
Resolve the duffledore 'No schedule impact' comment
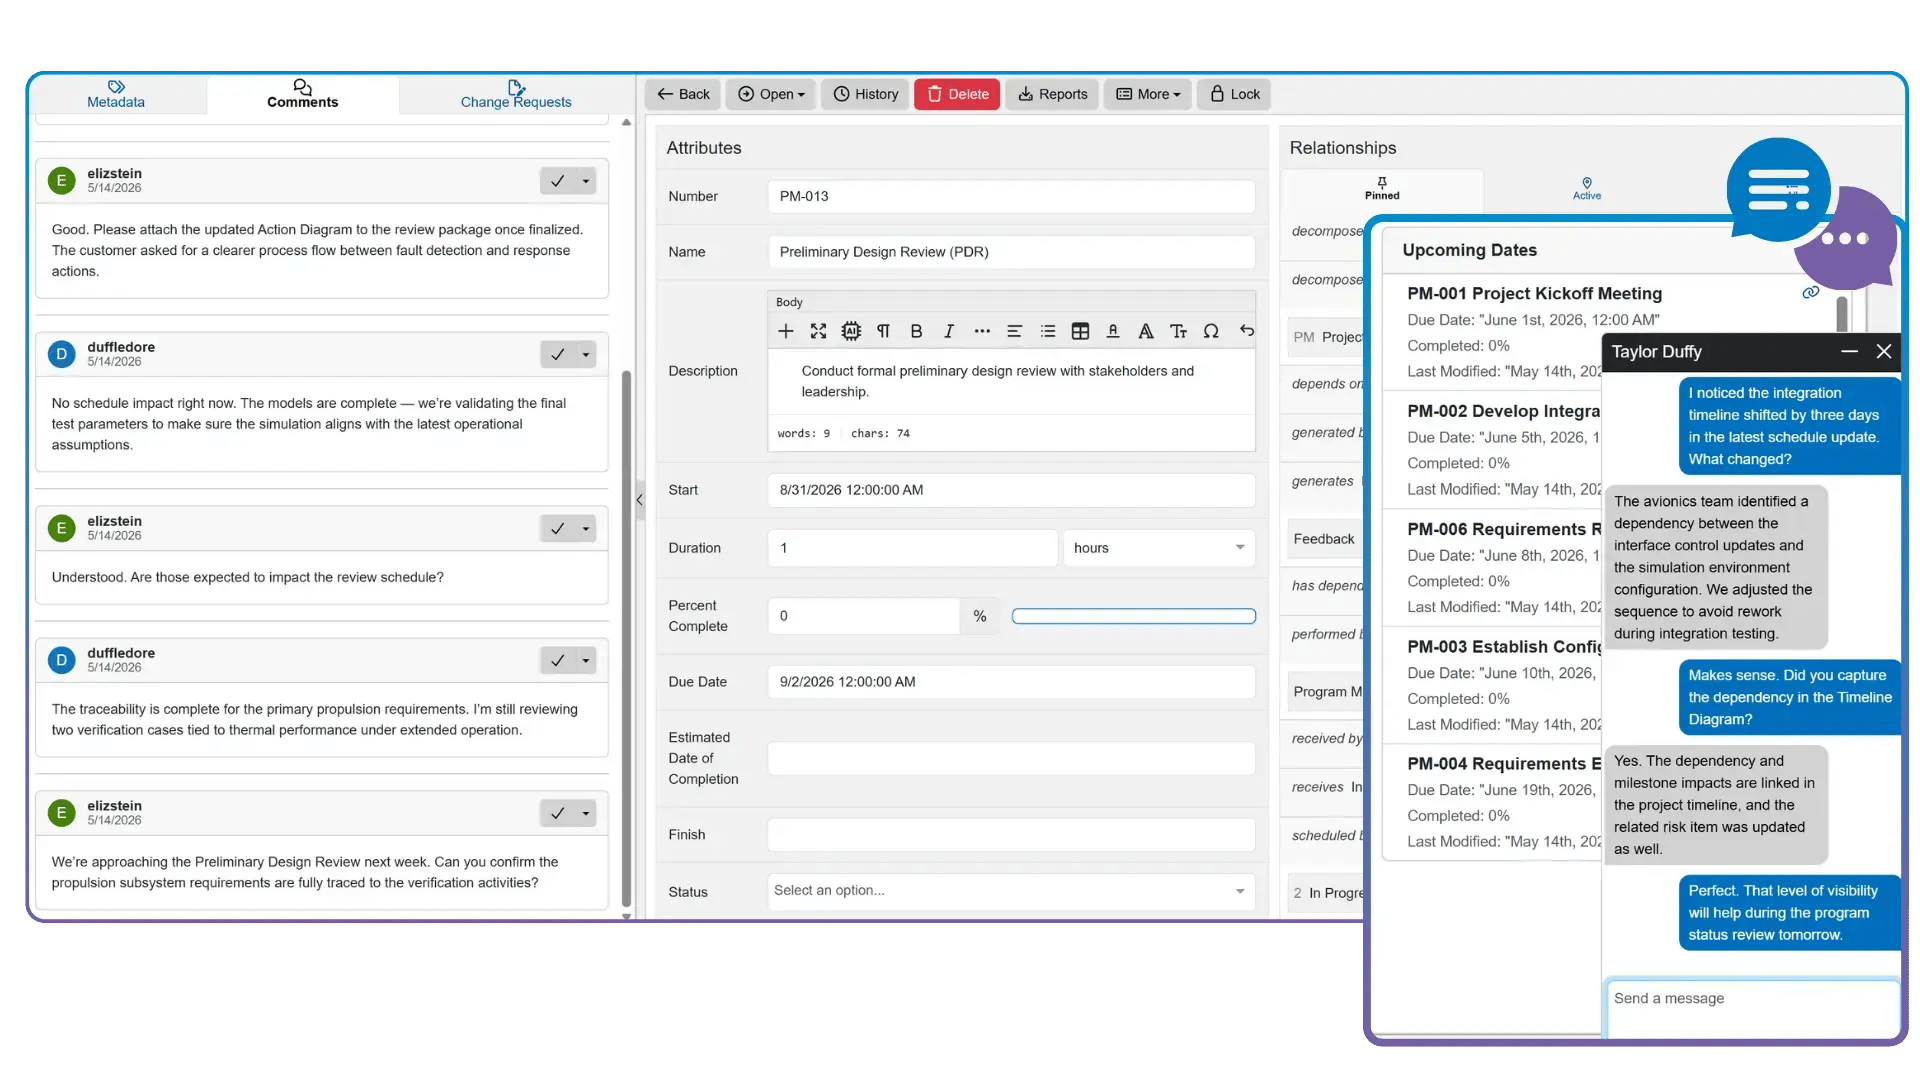(x=557, y=354)
